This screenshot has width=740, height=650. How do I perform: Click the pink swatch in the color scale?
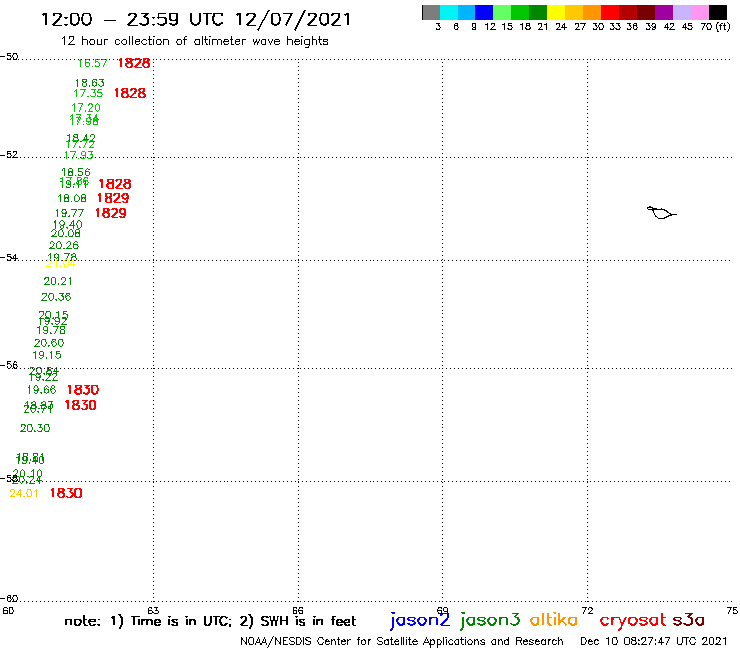[699, 12]
